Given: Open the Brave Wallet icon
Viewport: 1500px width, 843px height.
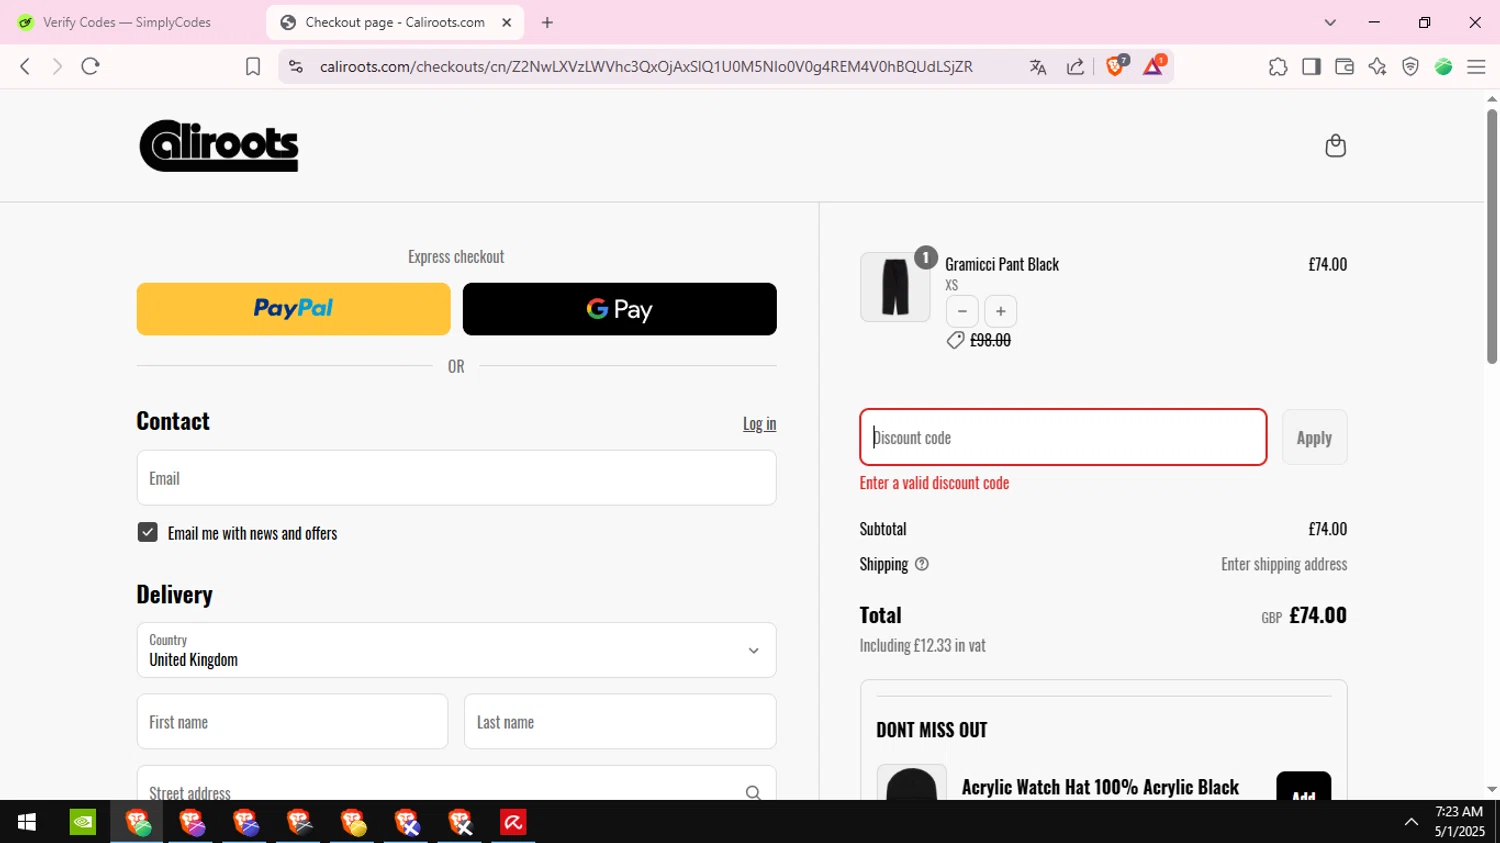Looking at the screenshot, I should tap(1344, 67).
